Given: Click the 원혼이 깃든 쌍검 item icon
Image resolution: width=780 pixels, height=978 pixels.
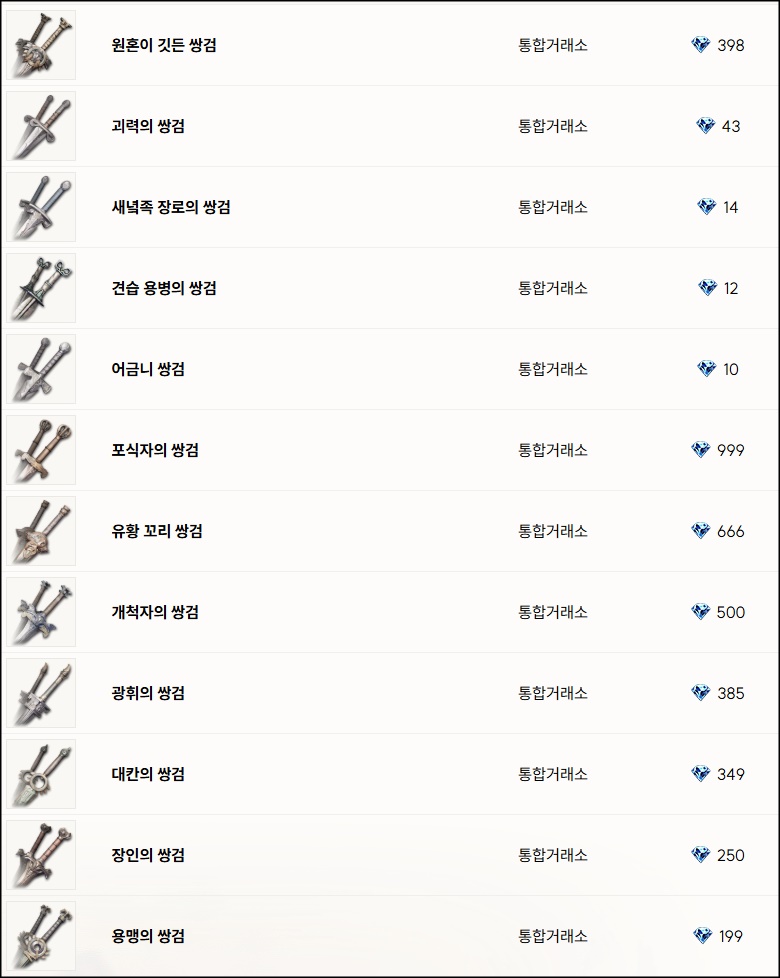Looking at the screenshot, I should tap(41, 45).
